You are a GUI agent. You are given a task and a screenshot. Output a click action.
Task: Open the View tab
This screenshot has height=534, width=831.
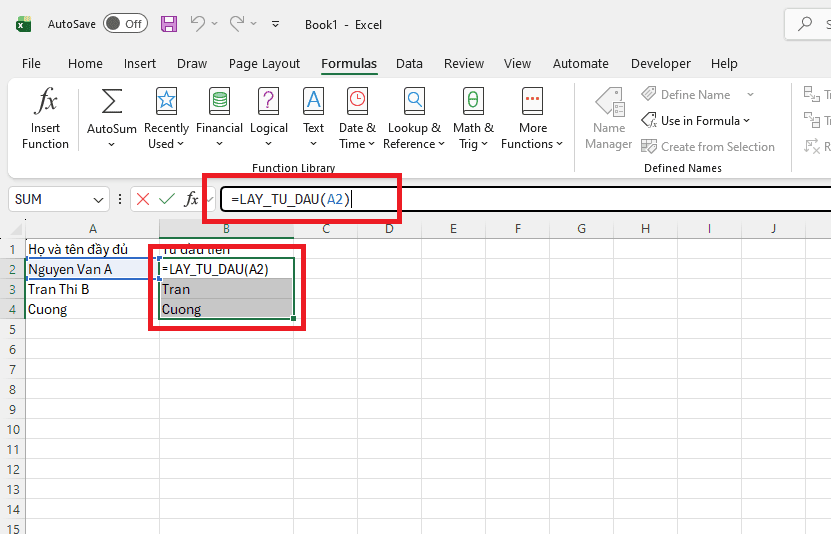point(517,64)
